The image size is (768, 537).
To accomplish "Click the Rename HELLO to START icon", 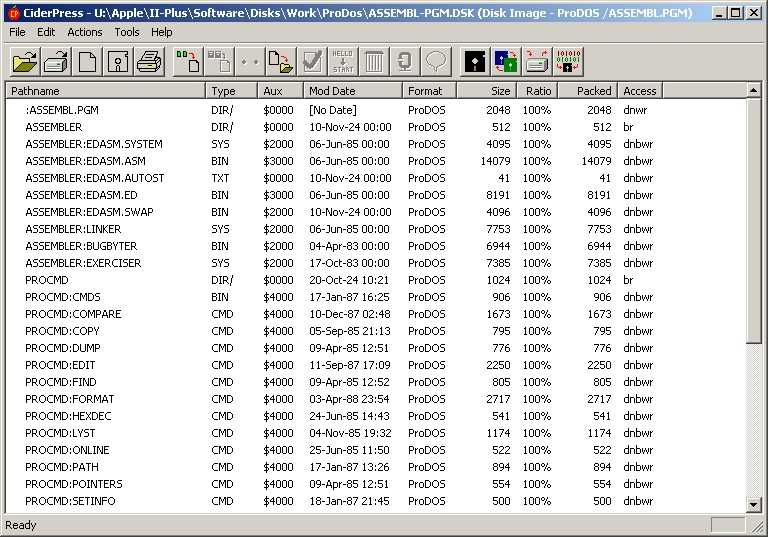I will [x=343, y=62].
